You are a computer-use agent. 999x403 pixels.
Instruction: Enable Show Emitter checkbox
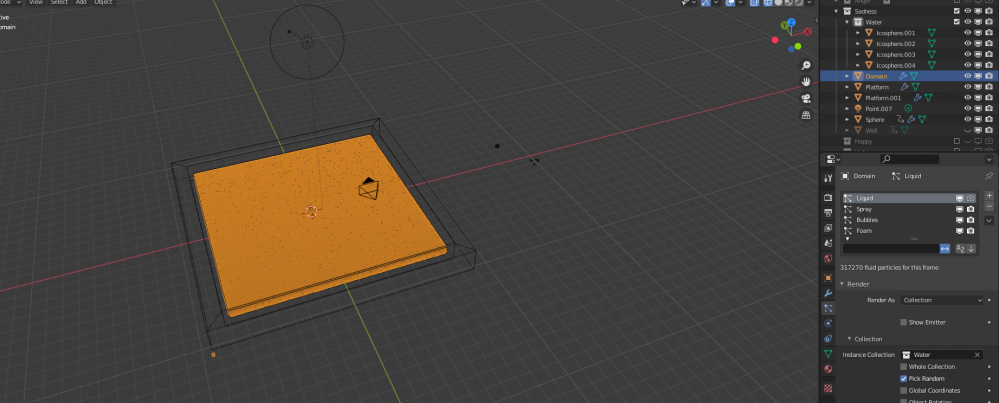tap(903, 322)
